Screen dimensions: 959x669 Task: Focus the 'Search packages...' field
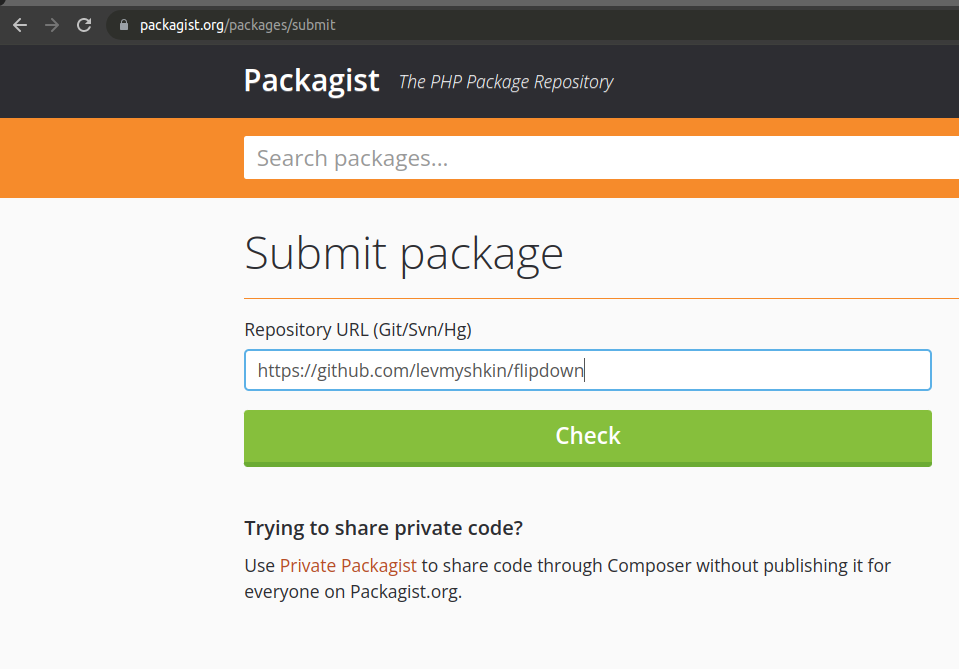click(x=600, y=157)
